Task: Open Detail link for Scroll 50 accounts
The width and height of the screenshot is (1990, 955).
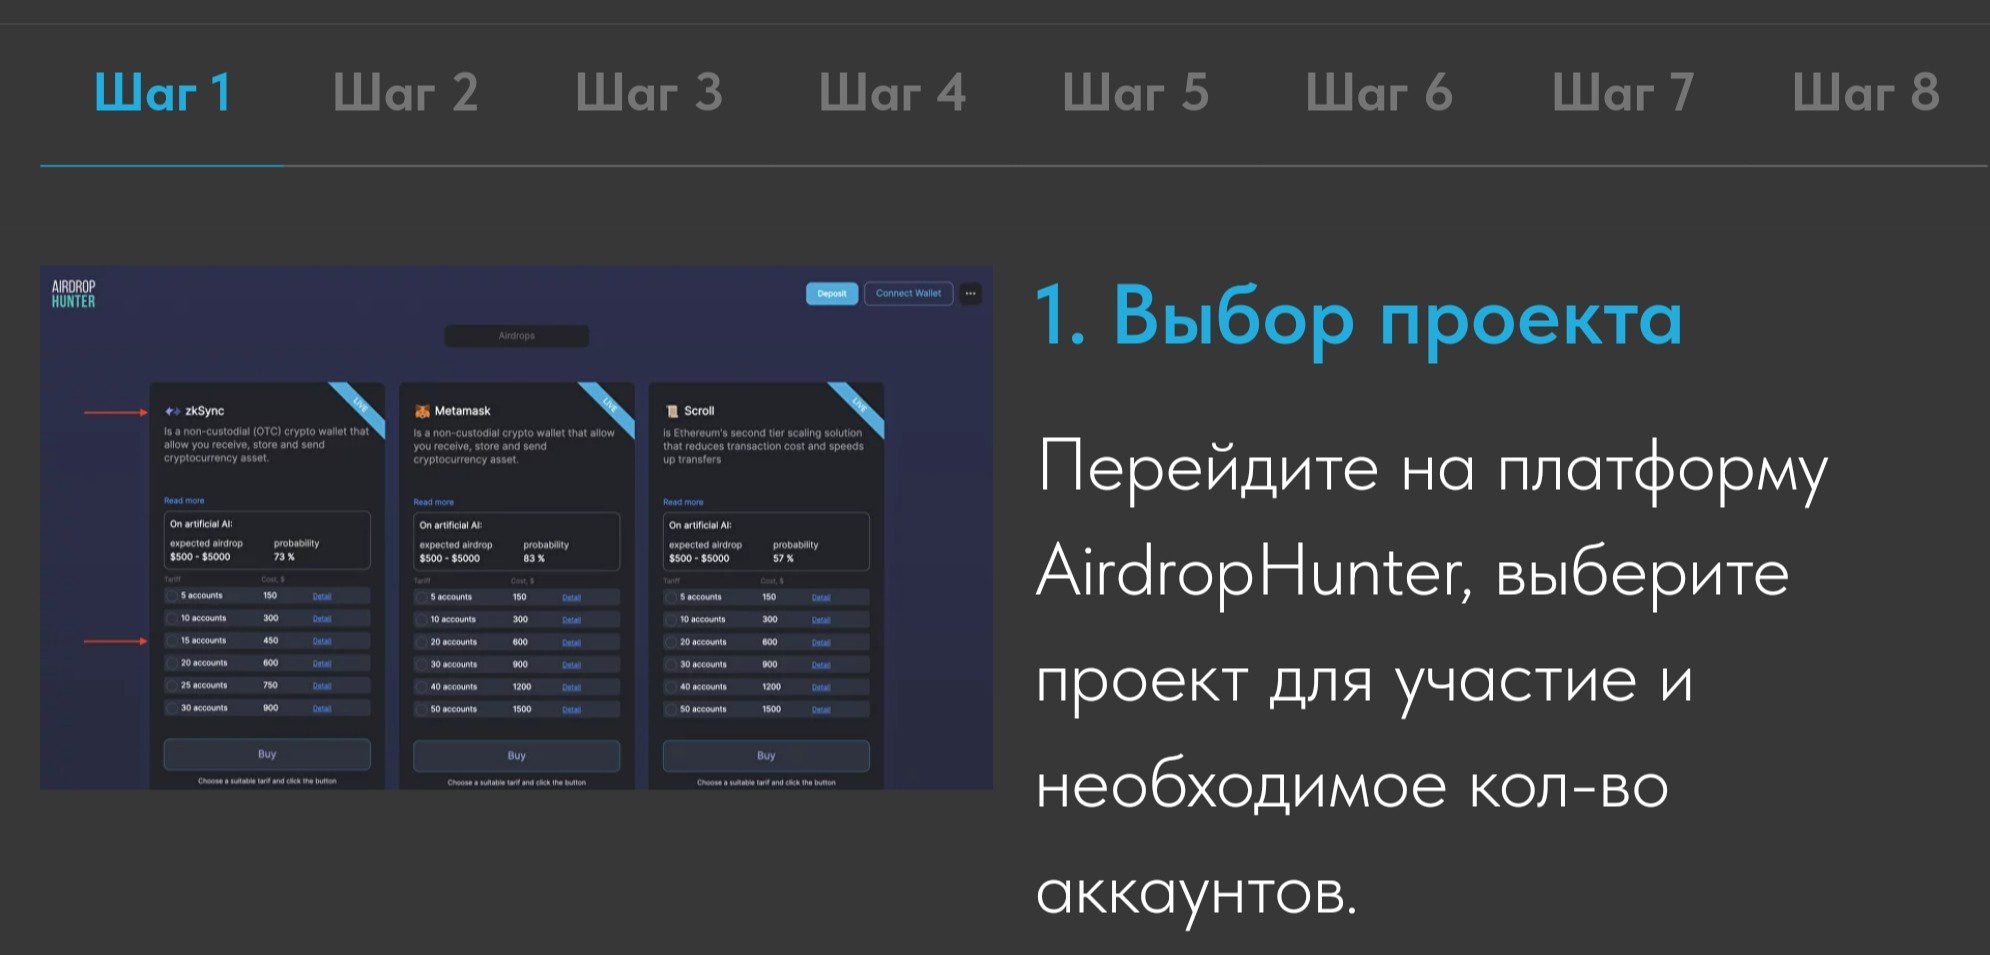Action: (x=821, y=710)
